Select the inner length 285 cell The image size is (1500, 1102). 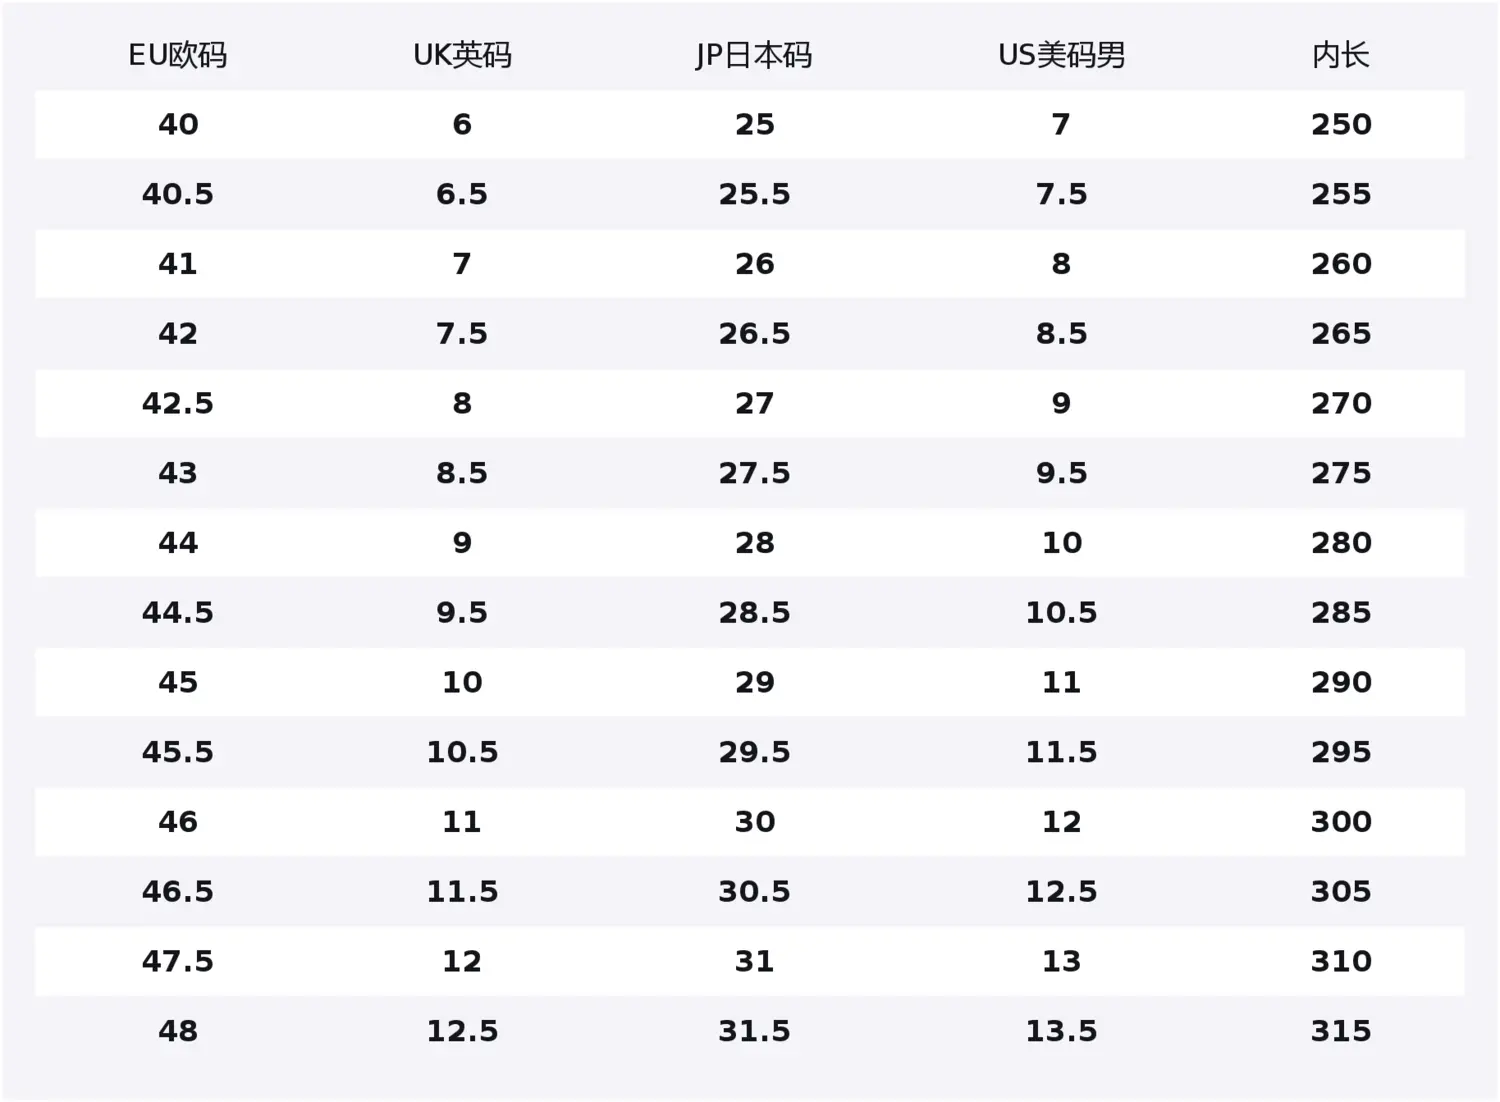point(1341,612)
